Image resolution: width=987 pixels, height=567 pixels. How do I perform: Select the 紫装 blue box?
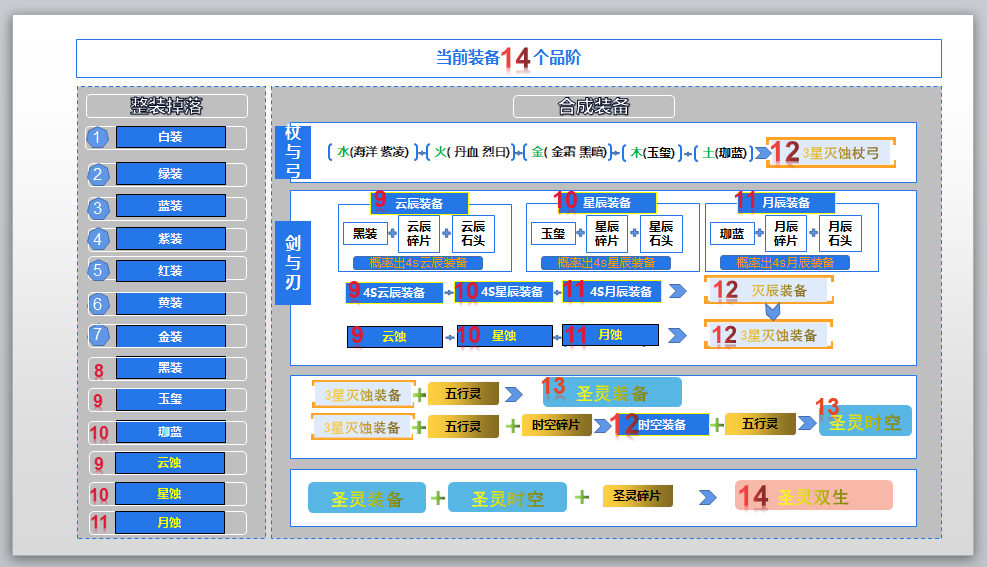pos(171,239)
